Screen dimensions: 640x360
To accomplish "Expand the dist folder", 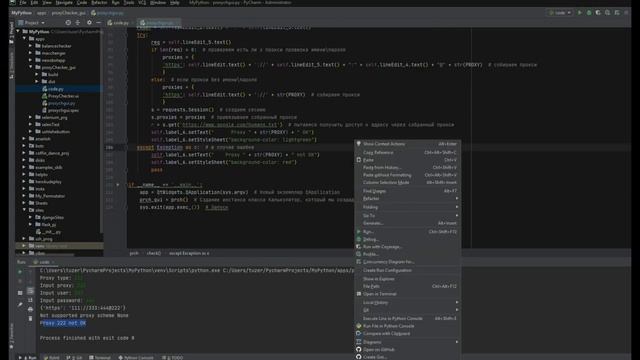I will tap(37, 82).
